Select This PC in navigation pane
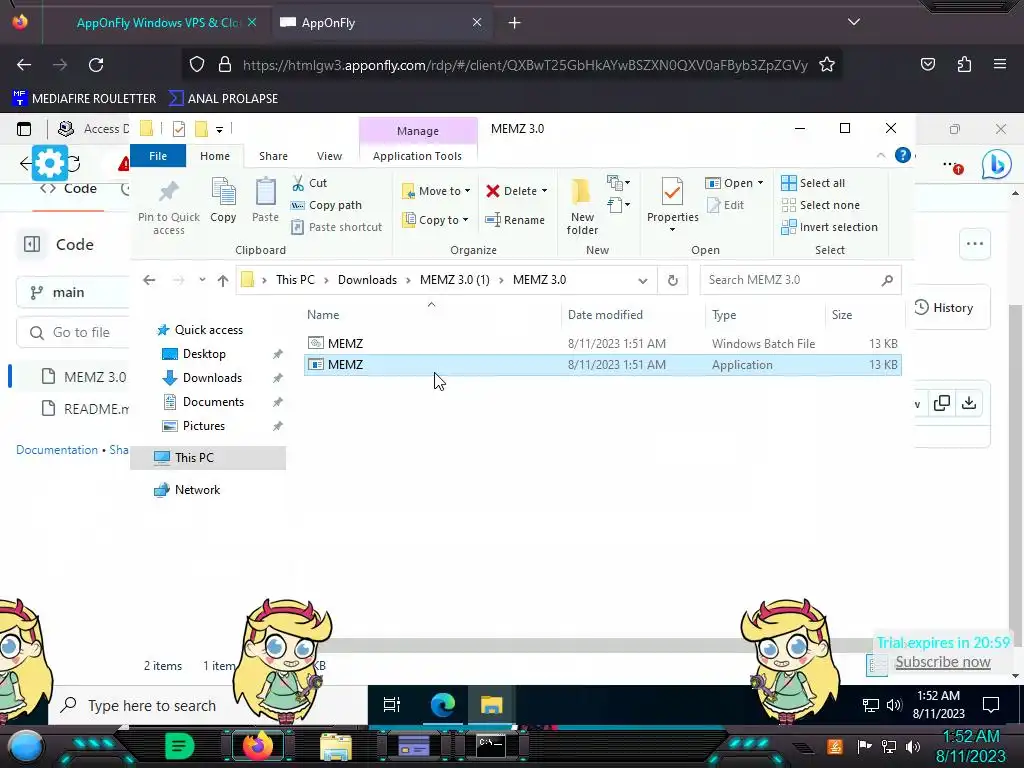This screenshot has width=1024, height=768. [208, 458]
